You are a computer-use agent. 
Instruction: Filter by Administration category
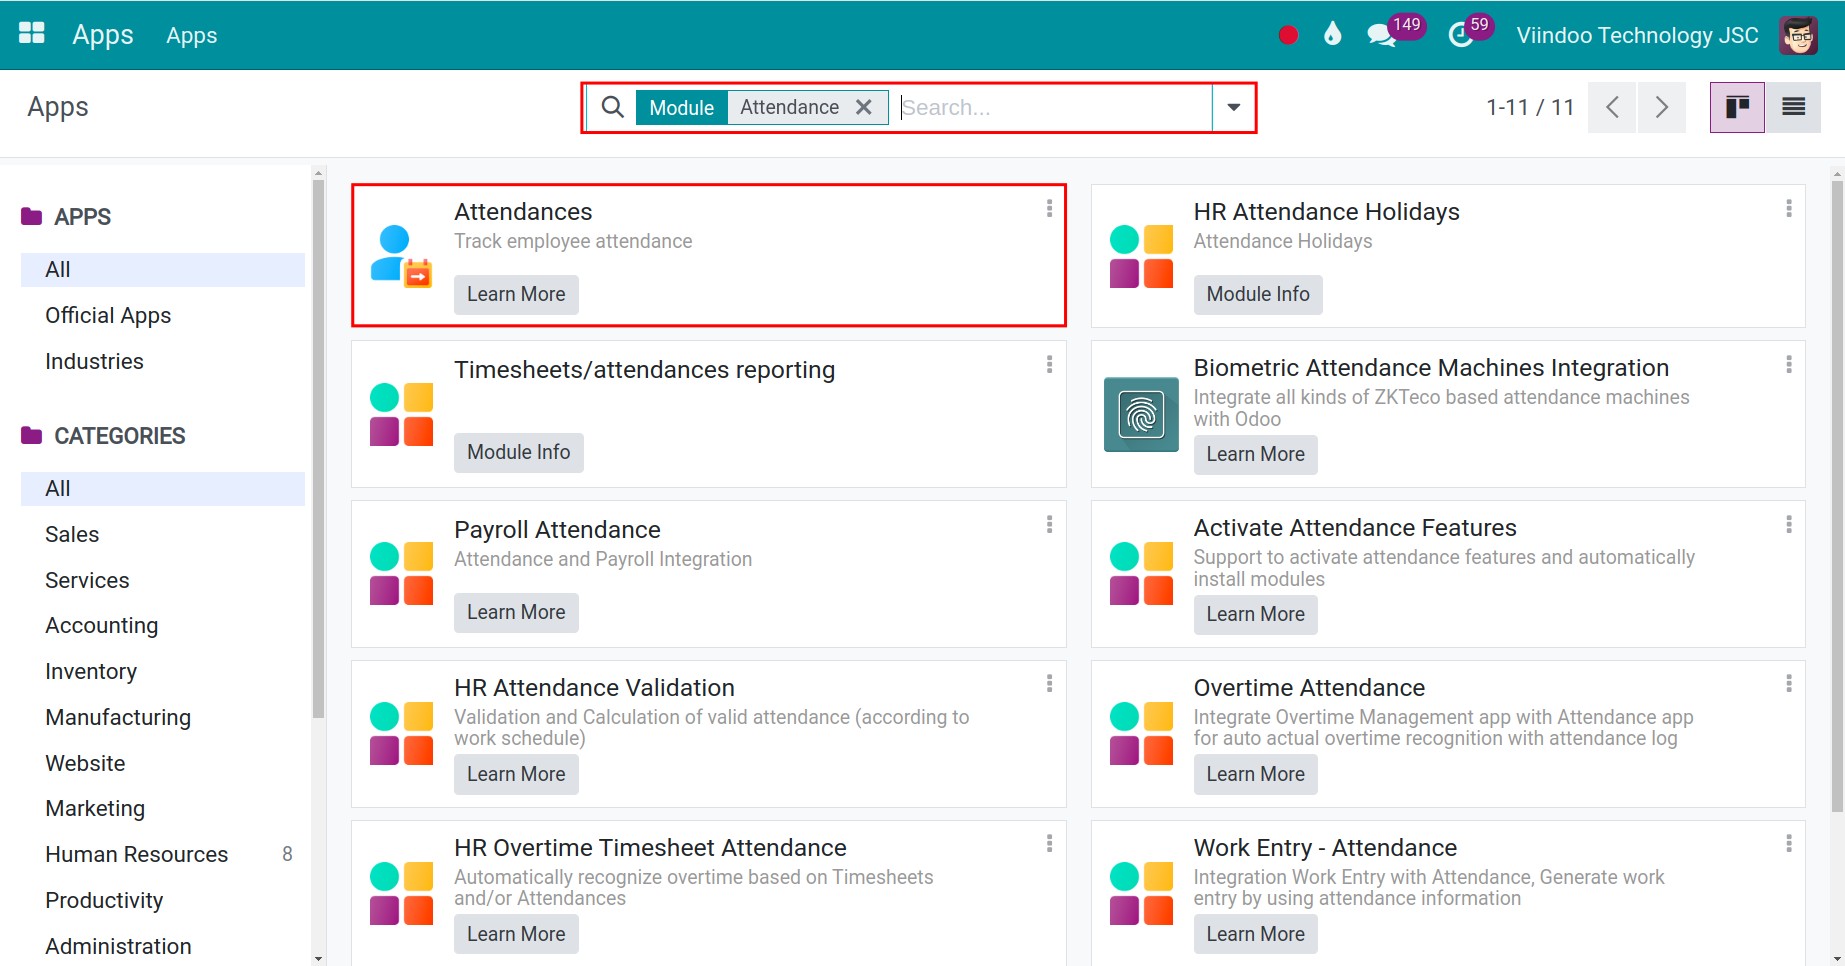click(162, 946)
